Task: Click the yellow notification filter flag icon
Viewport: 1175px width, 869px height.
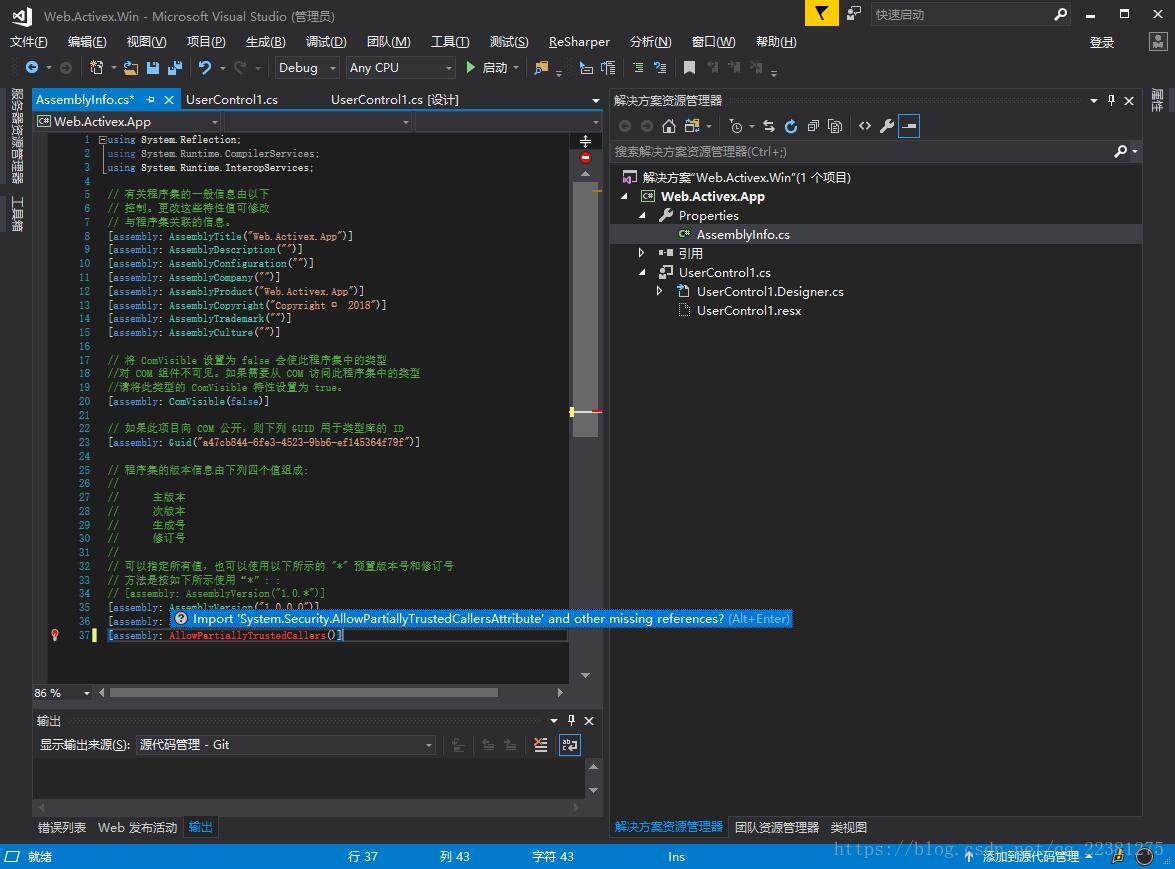Action: pyautogui.click(x=821, y=13)
